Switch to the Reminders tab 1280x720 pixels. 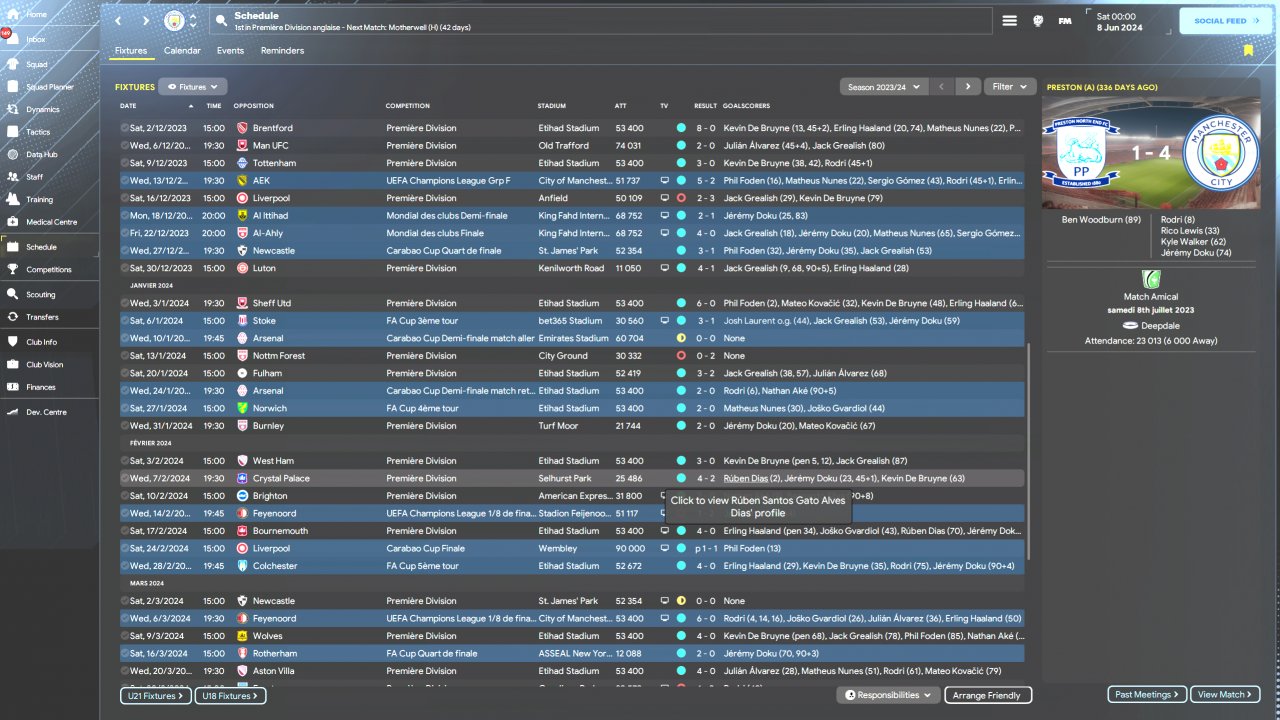pyautogui.click(x=282, y=50)
